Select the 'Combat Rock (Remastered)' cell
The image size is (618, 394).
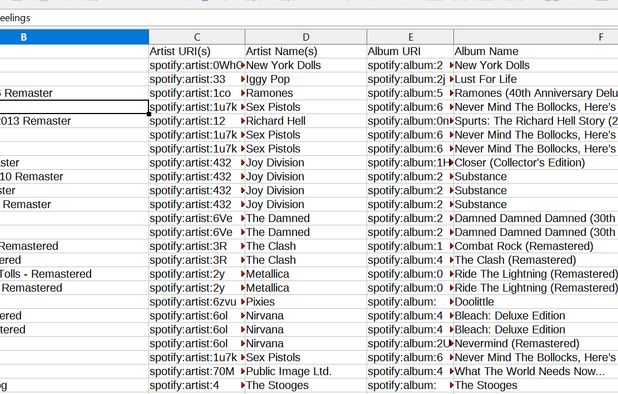pos(536,246)
